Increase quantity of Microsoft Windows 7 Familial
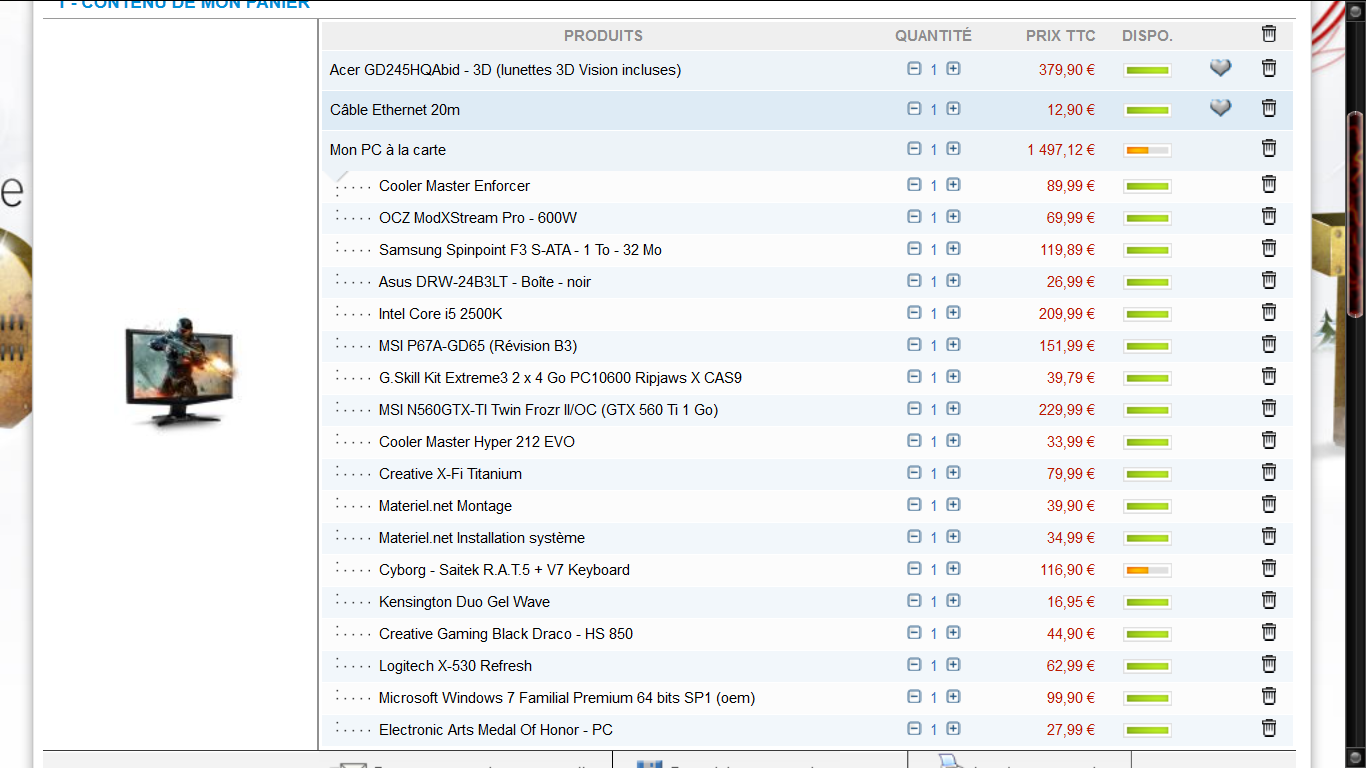This screenshot has height=768, width=1366. pyautogui.click(x=953, y=697)
